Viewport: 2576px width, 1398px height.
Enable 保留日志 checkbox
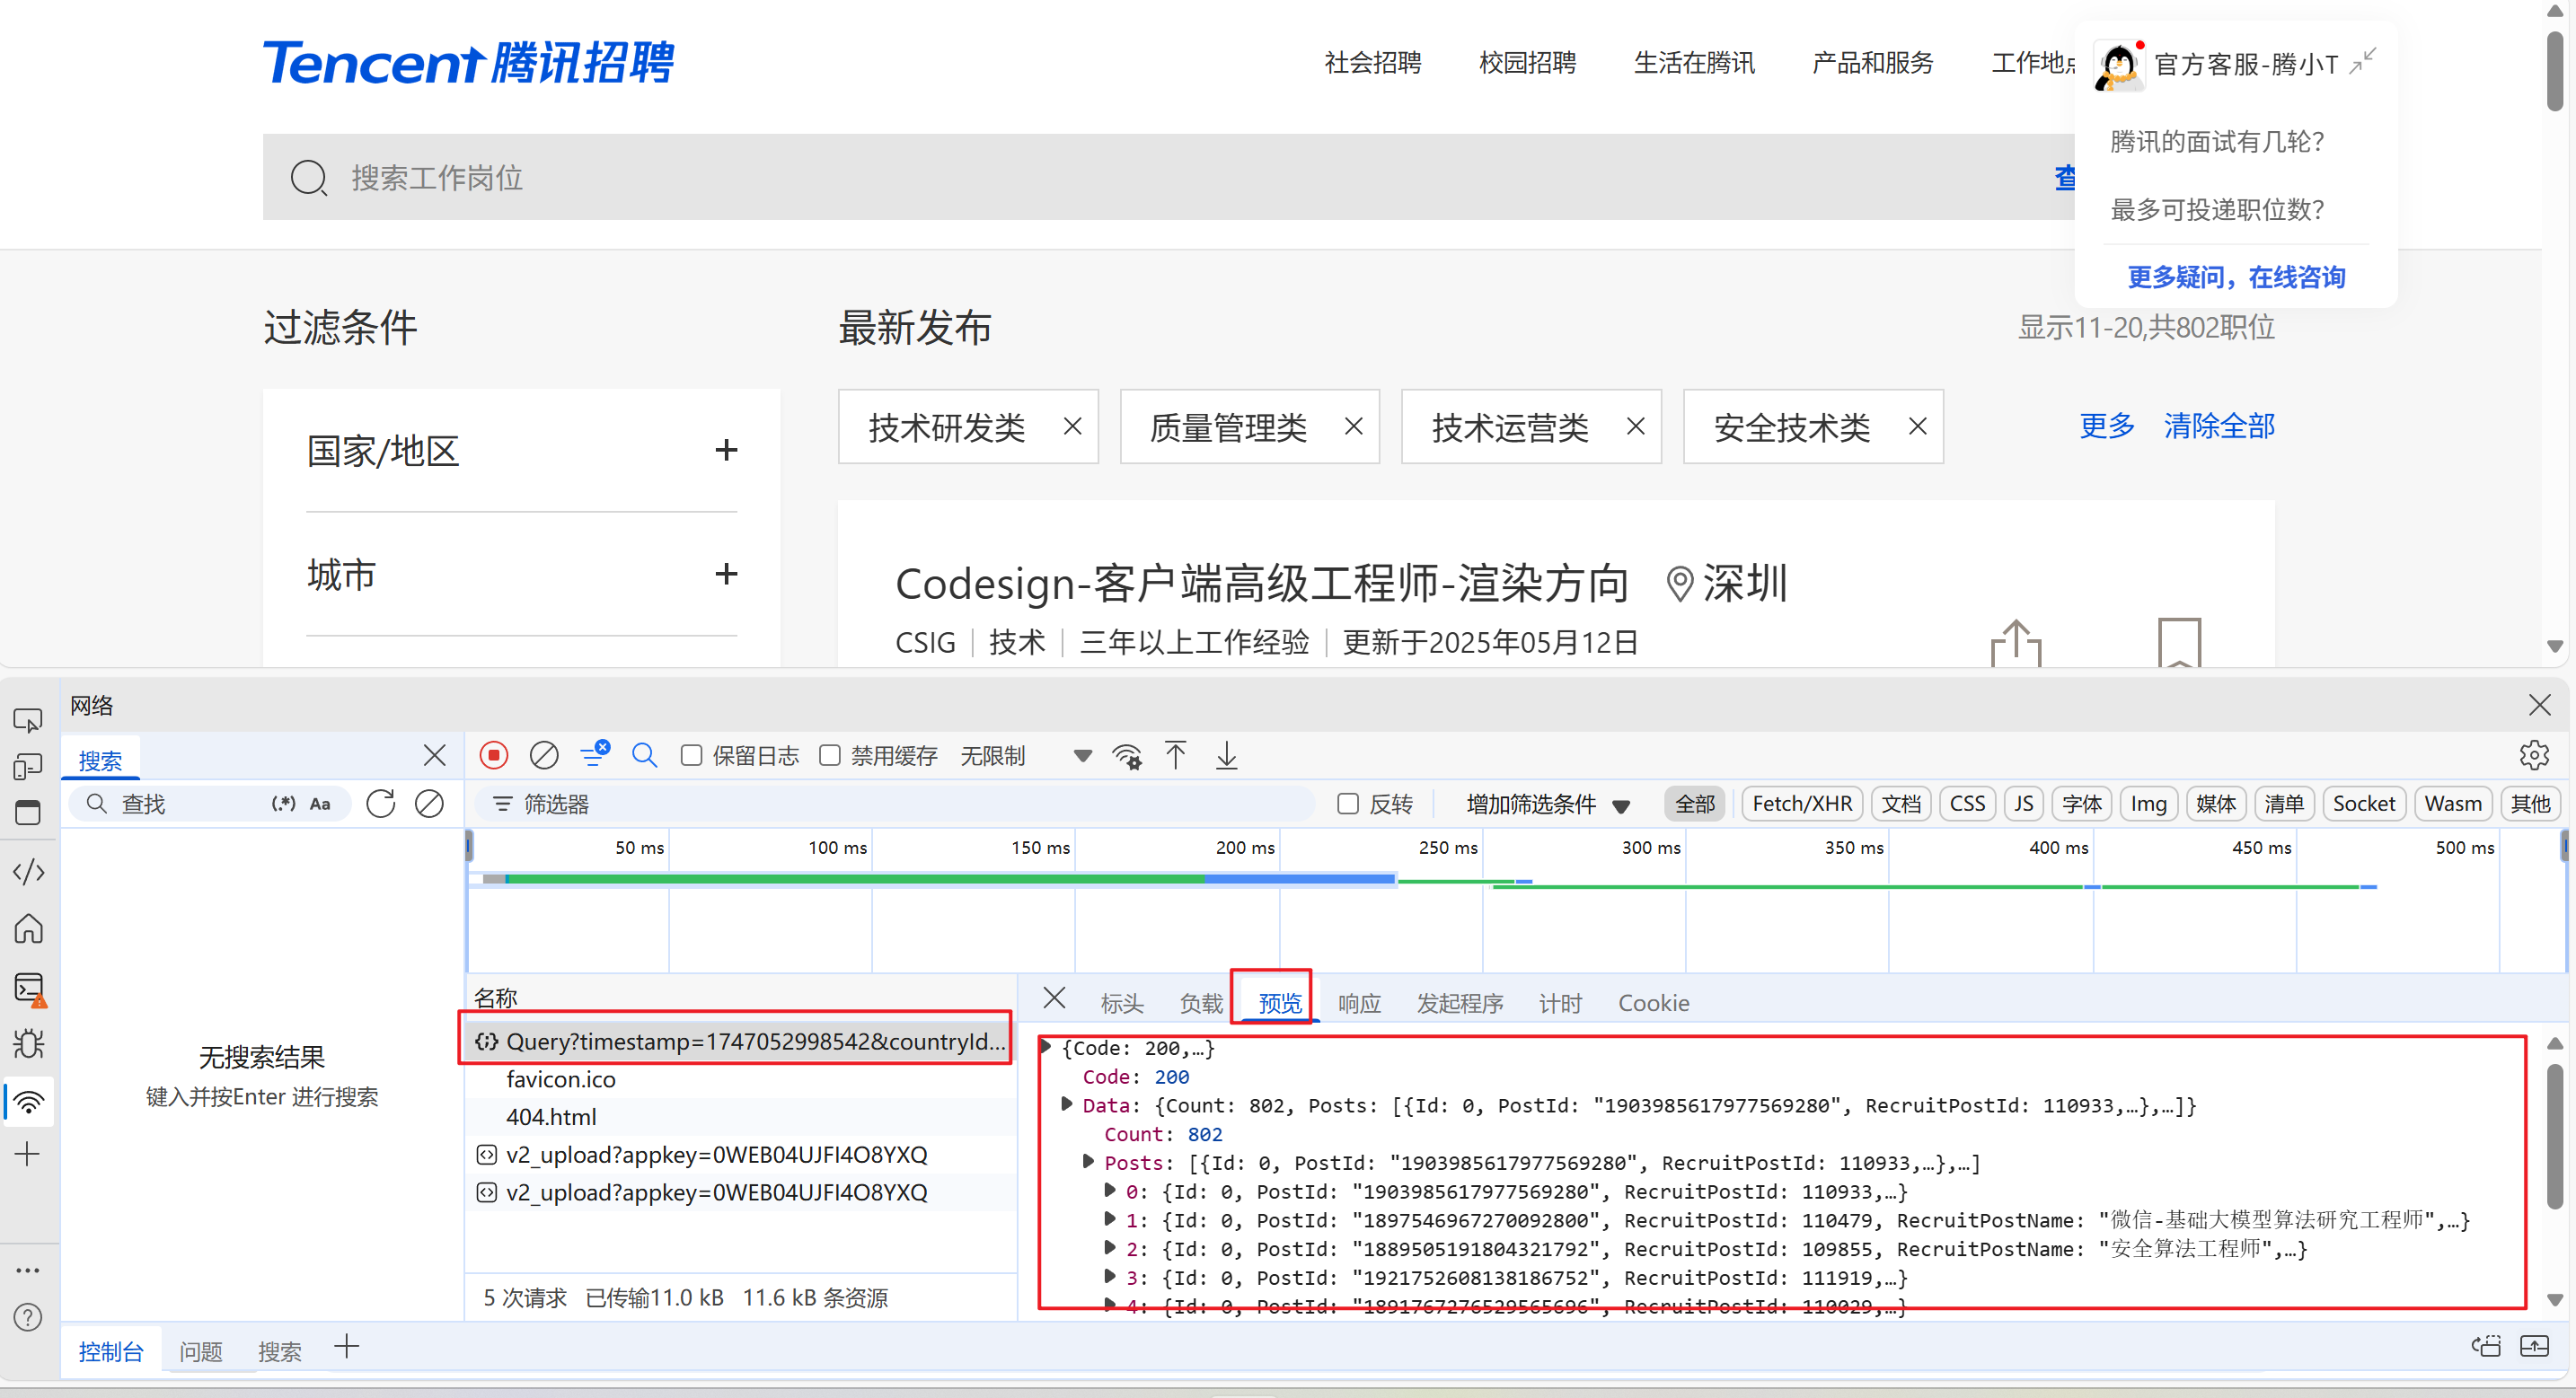tap(691, 755)
